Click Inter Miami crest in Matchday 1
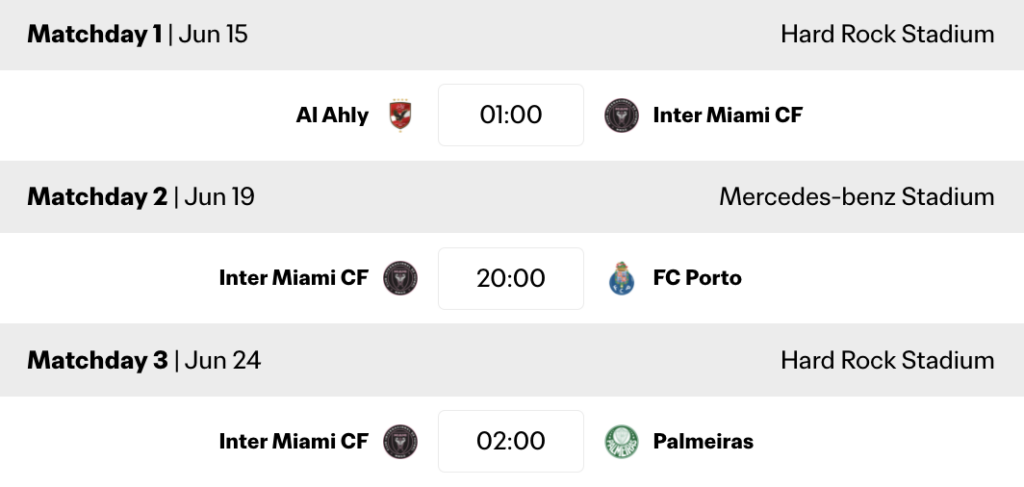 click(x=621, y=115)
